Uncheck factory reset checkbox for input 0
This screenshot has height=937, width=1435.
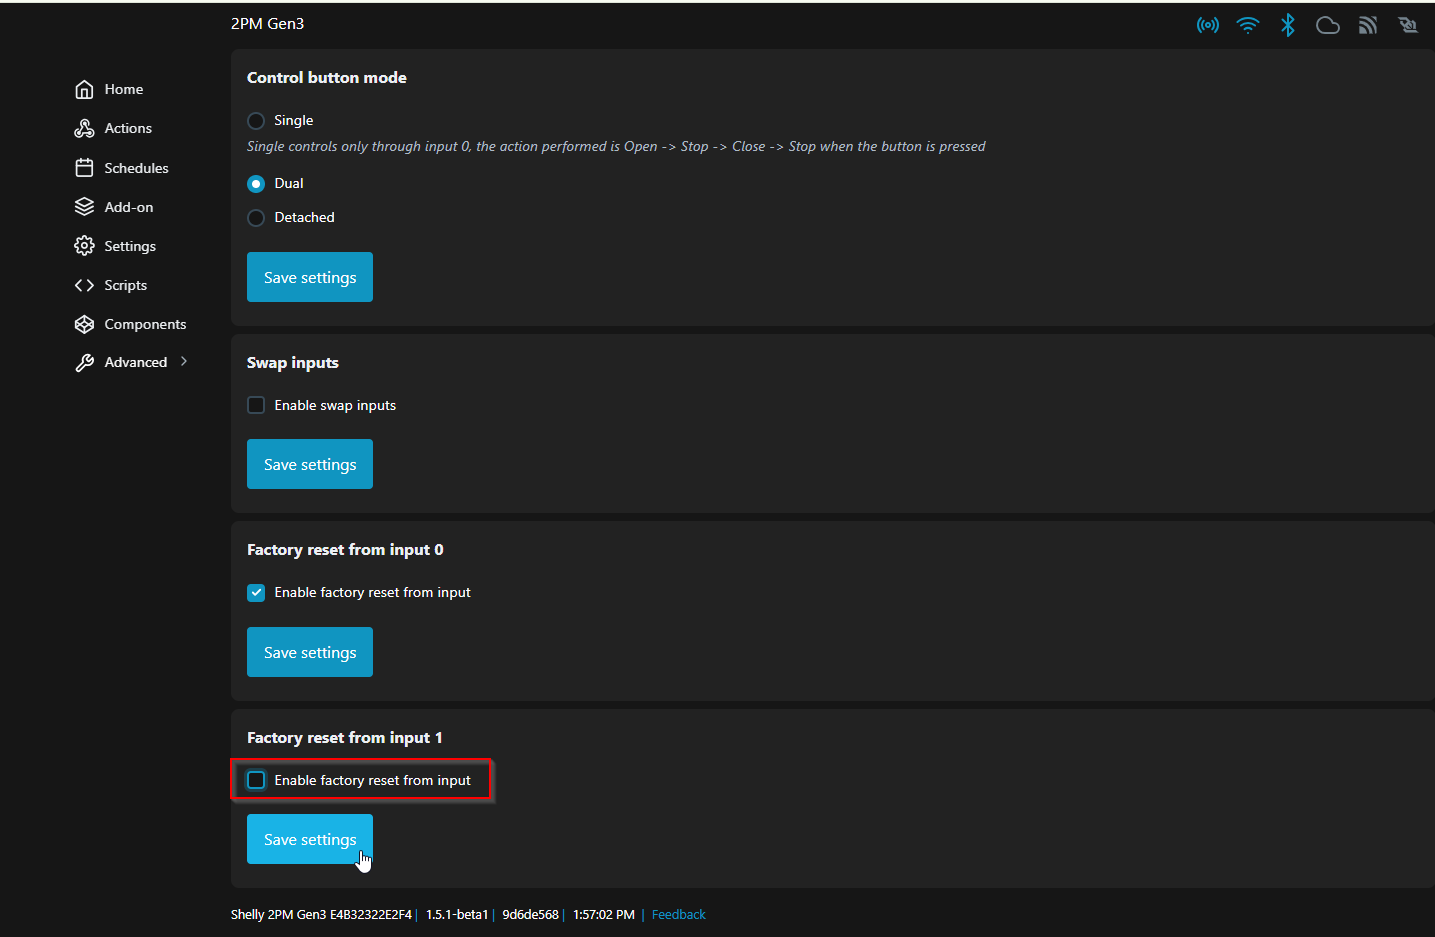pyautogui.click(x=256, y=593)
